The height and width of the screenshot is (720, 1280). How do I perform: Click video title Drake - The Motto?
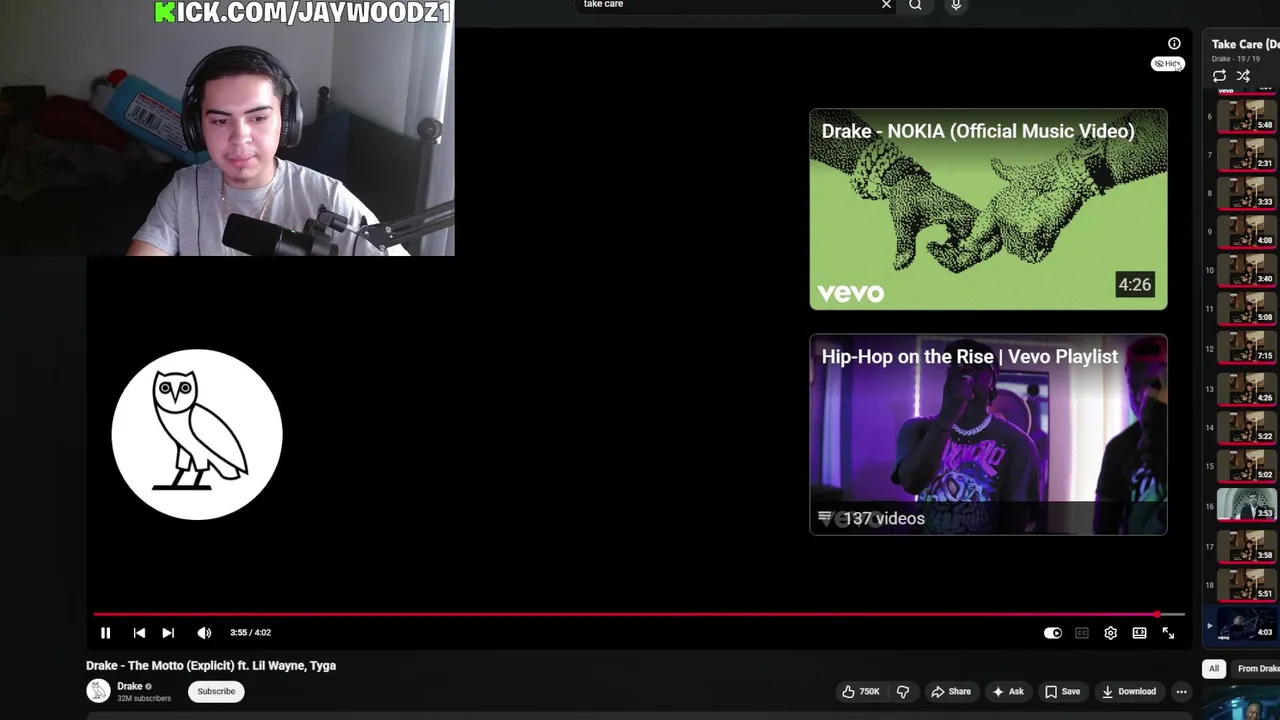pyautogui.click(x=211, y=665)
